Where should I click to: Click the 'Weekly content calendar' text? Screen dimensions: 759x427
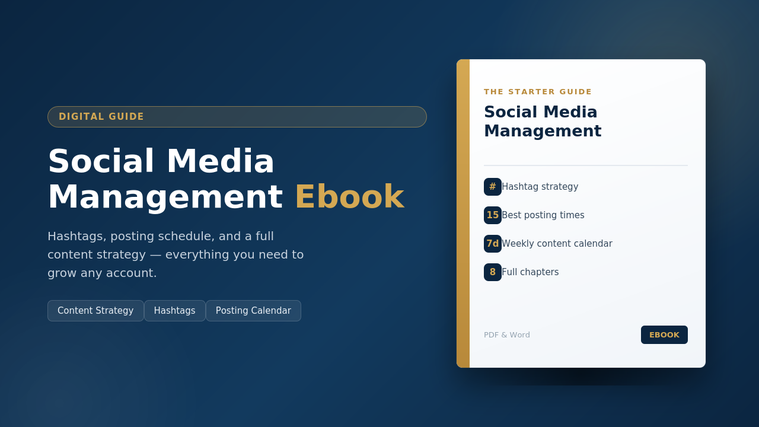(557, 244)
